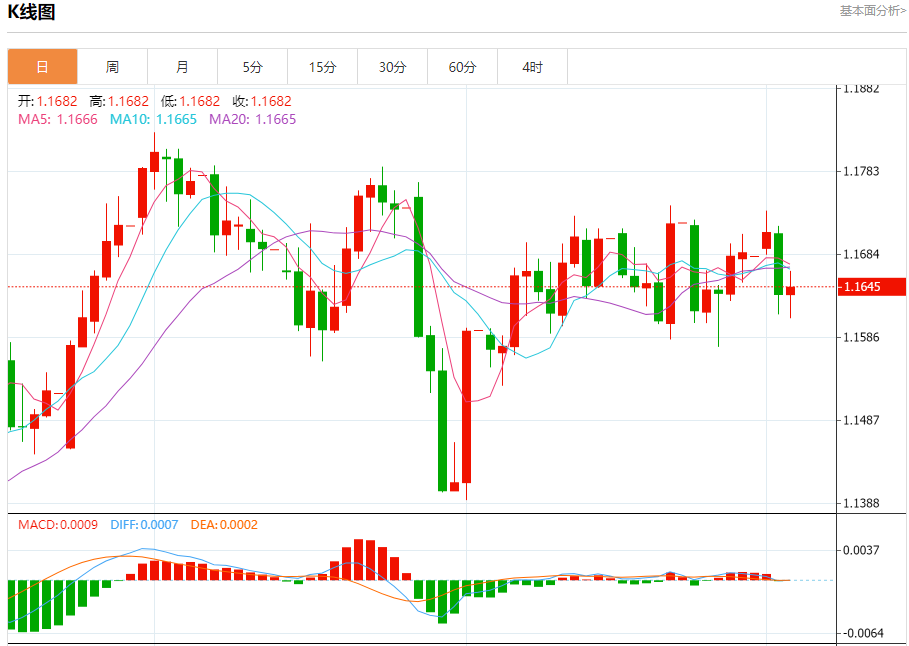
Task: Open the 30分 chart tab
Action: click(392, 67)
